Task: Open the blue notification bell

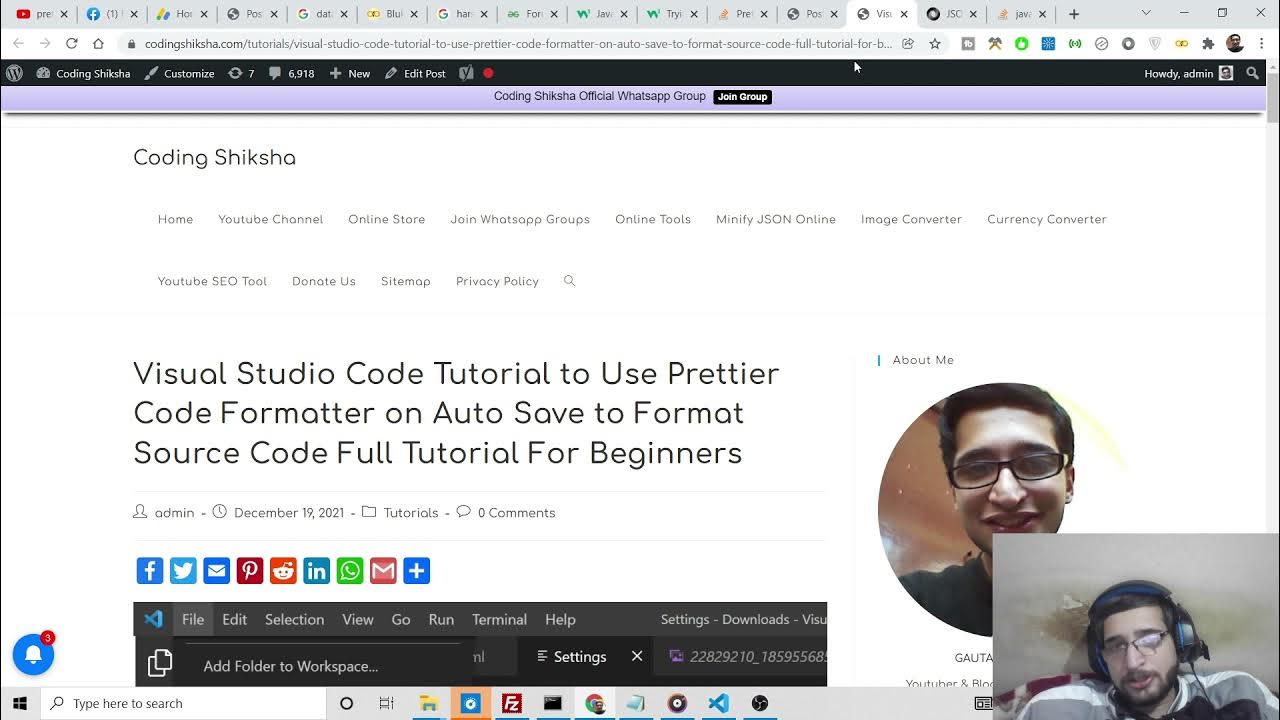Action: pyautogui.click(x=33, y=654)
